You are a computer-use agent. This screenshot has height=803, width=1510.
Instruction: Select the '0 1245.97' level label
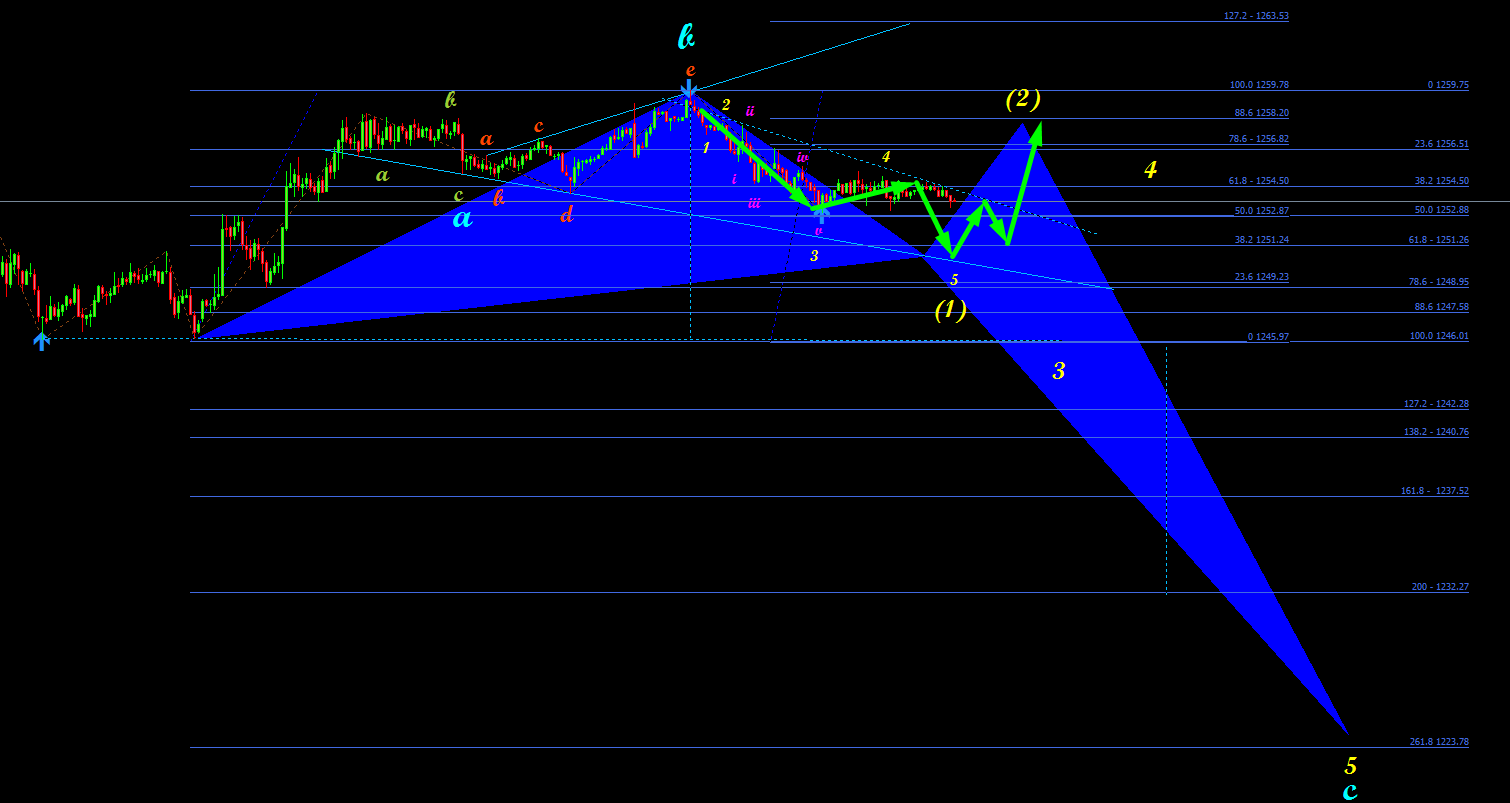tap(1268, 337)
